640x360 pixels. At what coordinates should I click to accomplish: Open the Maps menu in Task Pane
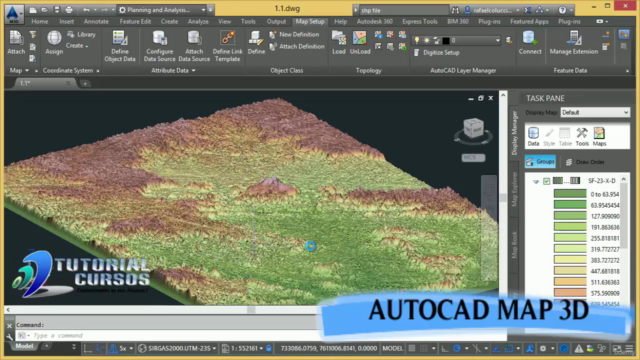[599, 136]
